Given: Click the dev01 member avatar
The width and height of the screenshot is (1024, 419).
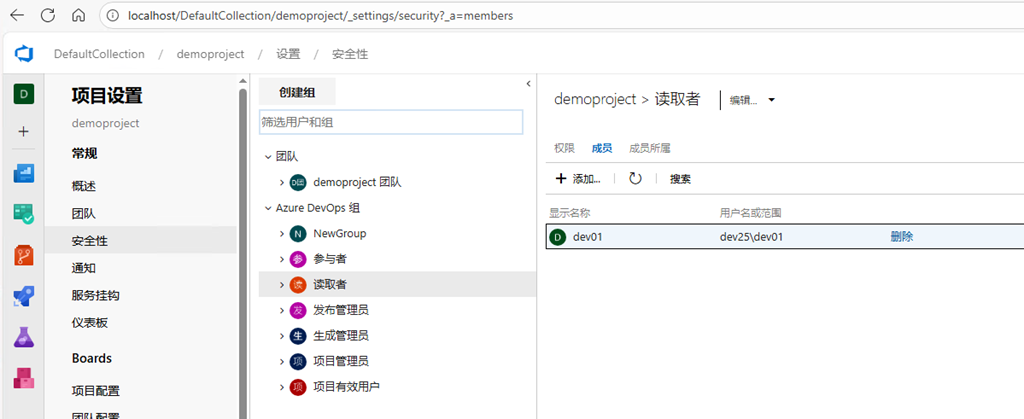Looking at the screenshot, I should 558,237.
